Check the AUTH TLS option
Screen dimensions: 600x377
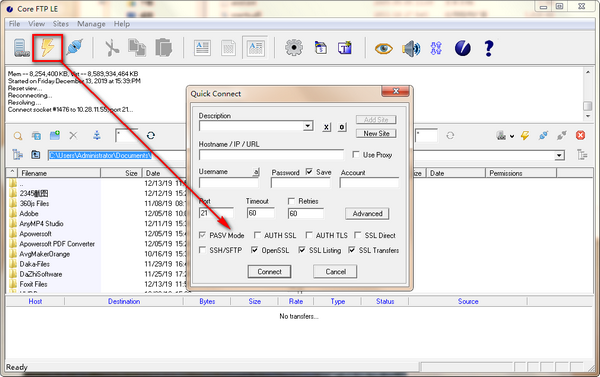pos(309,235)
